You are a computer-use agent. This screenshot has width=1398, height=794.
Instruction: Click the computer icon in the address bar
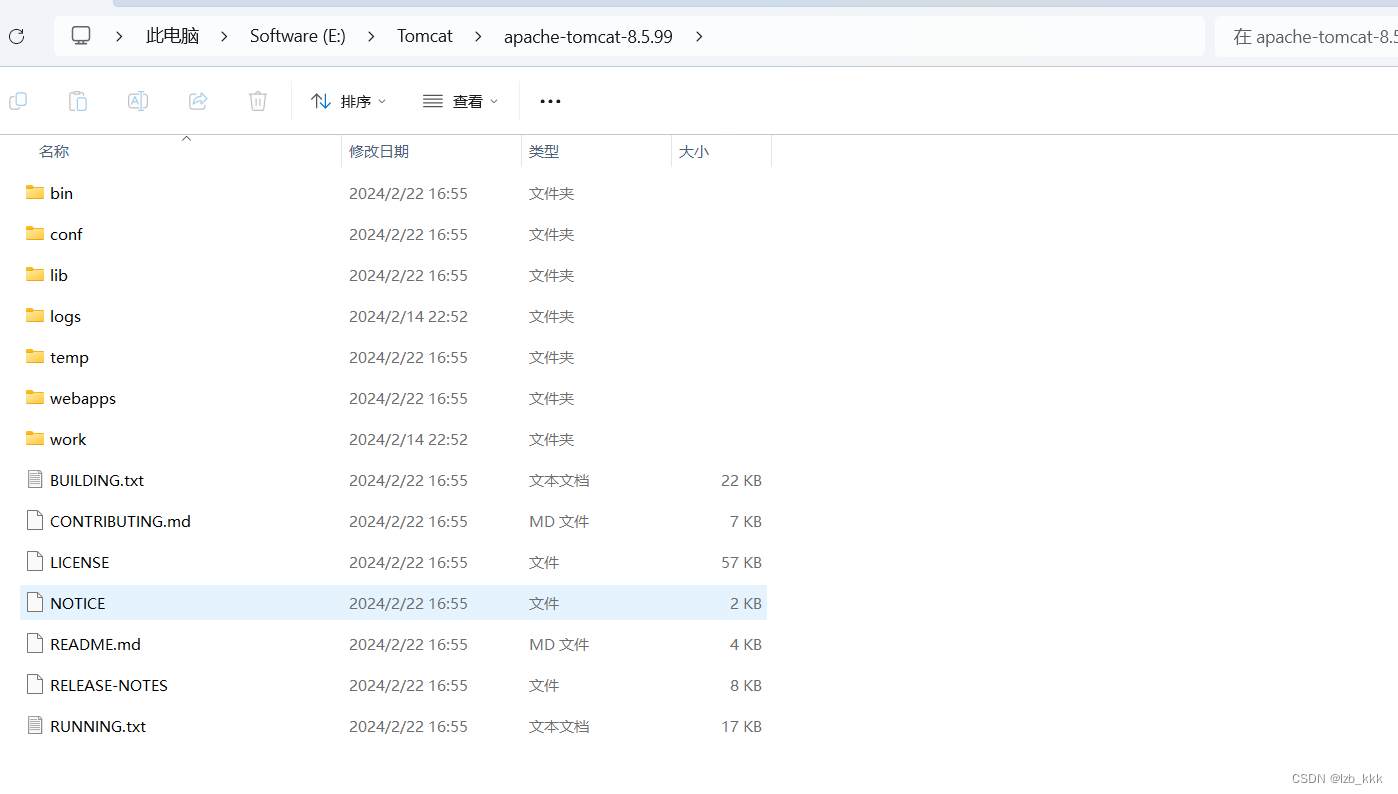tap(80, 35)
